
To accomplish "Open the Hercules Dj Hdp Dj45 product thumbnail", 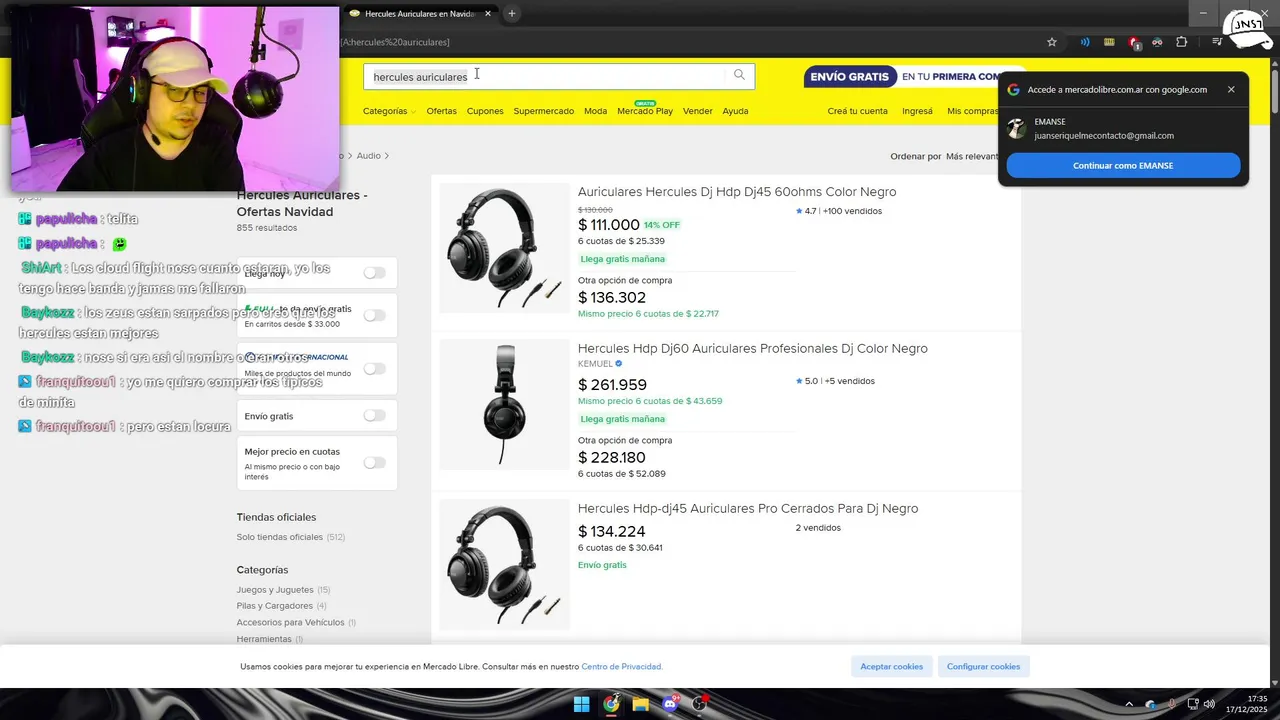I will (x=504, y=248).
